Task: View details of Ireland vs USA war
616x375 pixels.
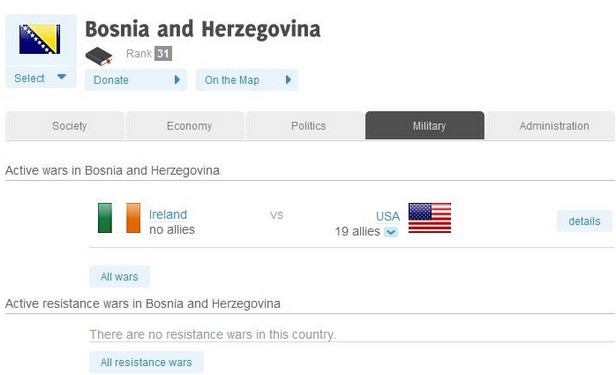Action: click(x=584, y=221)
